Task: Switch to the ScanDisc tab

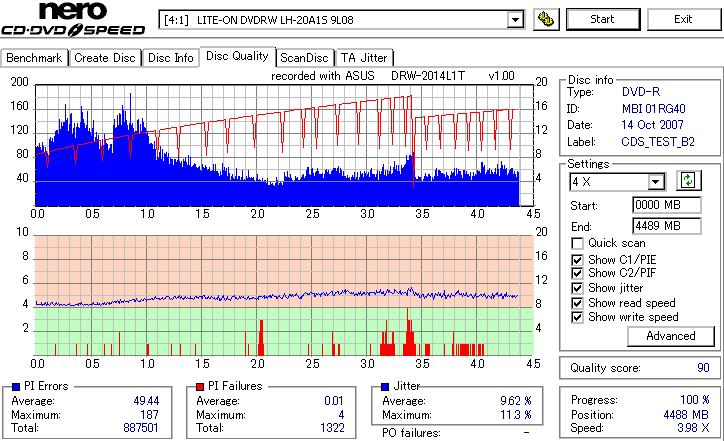Action: click(x=304, y=58)
